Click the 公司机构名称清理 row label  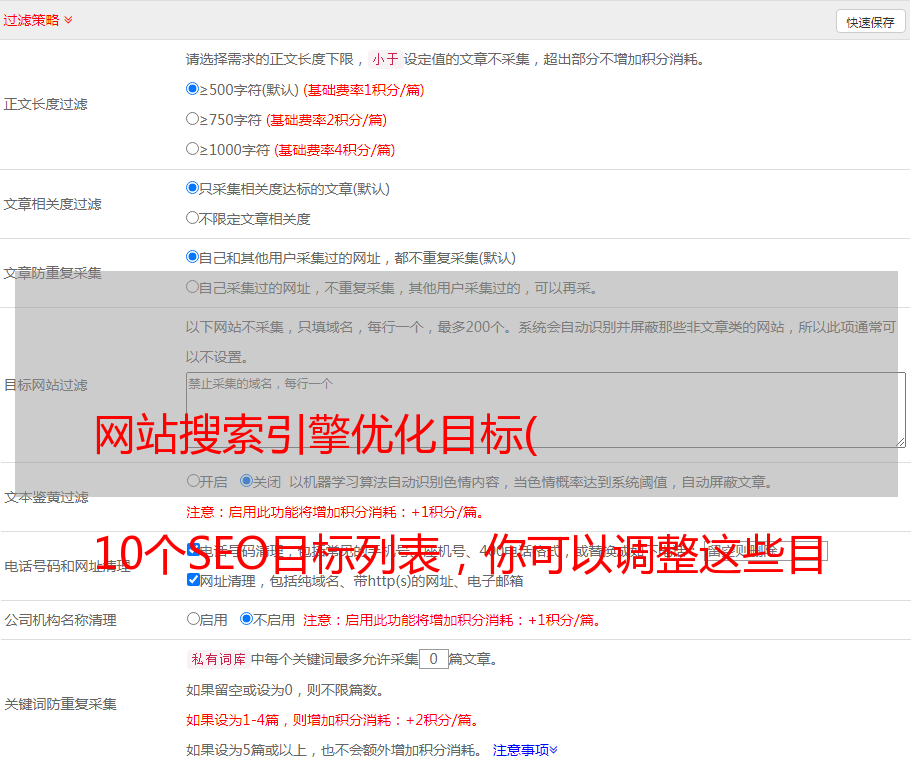pos(60,620)
